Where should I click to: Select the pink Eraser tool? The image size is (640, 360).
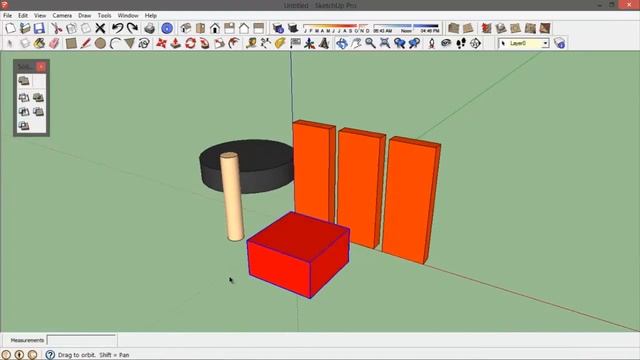[x=54, y=43]
